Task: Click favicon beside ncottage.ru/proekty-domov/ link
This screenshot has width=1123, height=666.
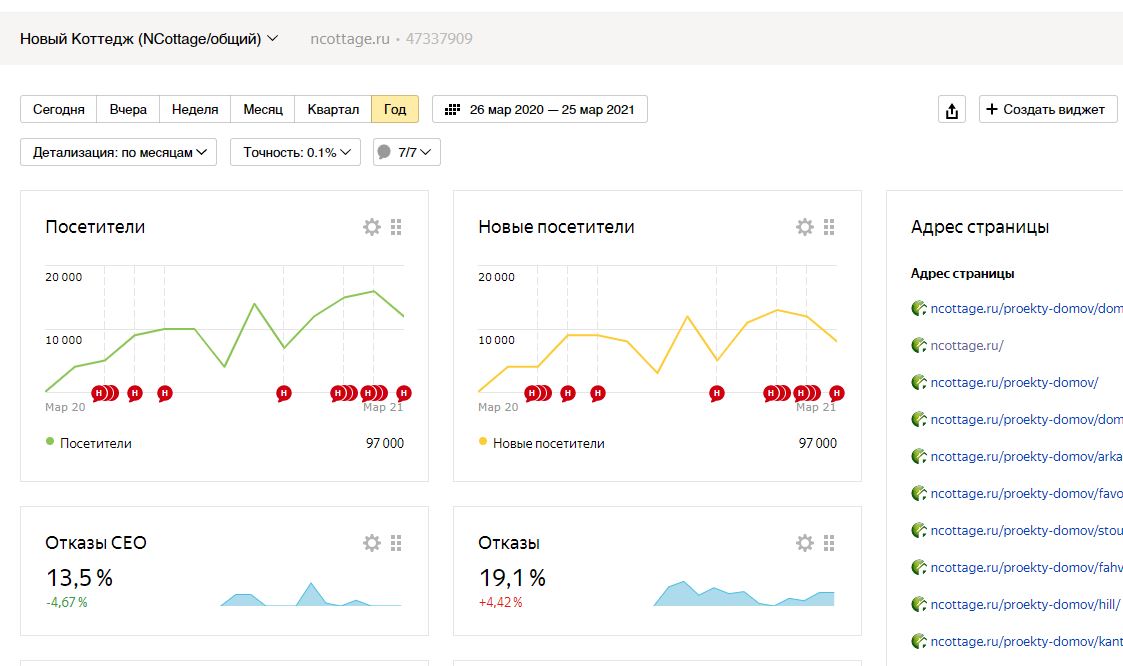Action: [x=919, y=382]
